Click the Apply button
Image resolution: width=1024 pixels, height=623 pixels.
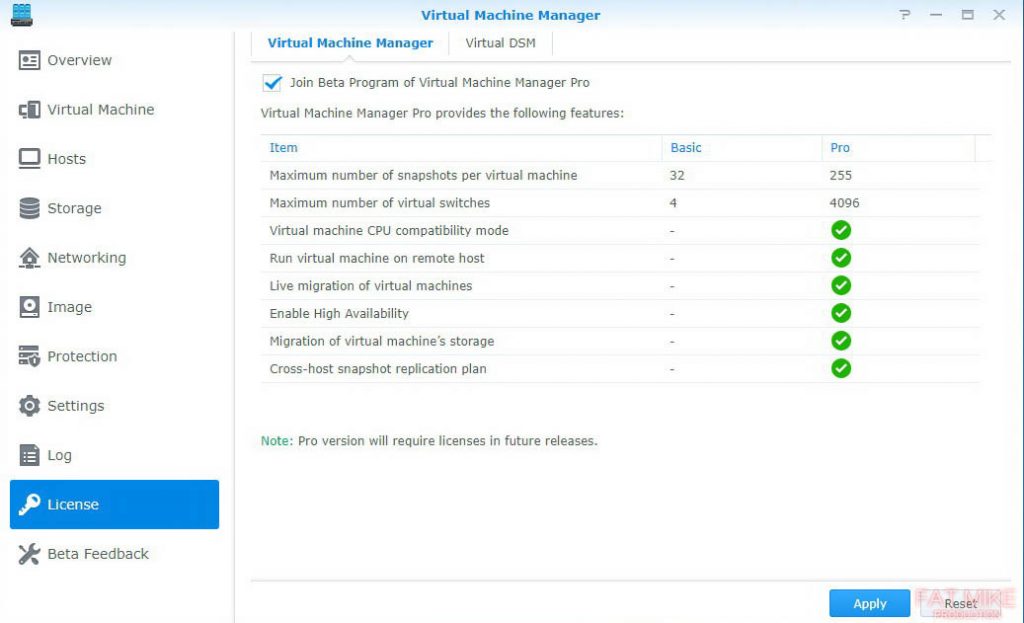point(869,603)
